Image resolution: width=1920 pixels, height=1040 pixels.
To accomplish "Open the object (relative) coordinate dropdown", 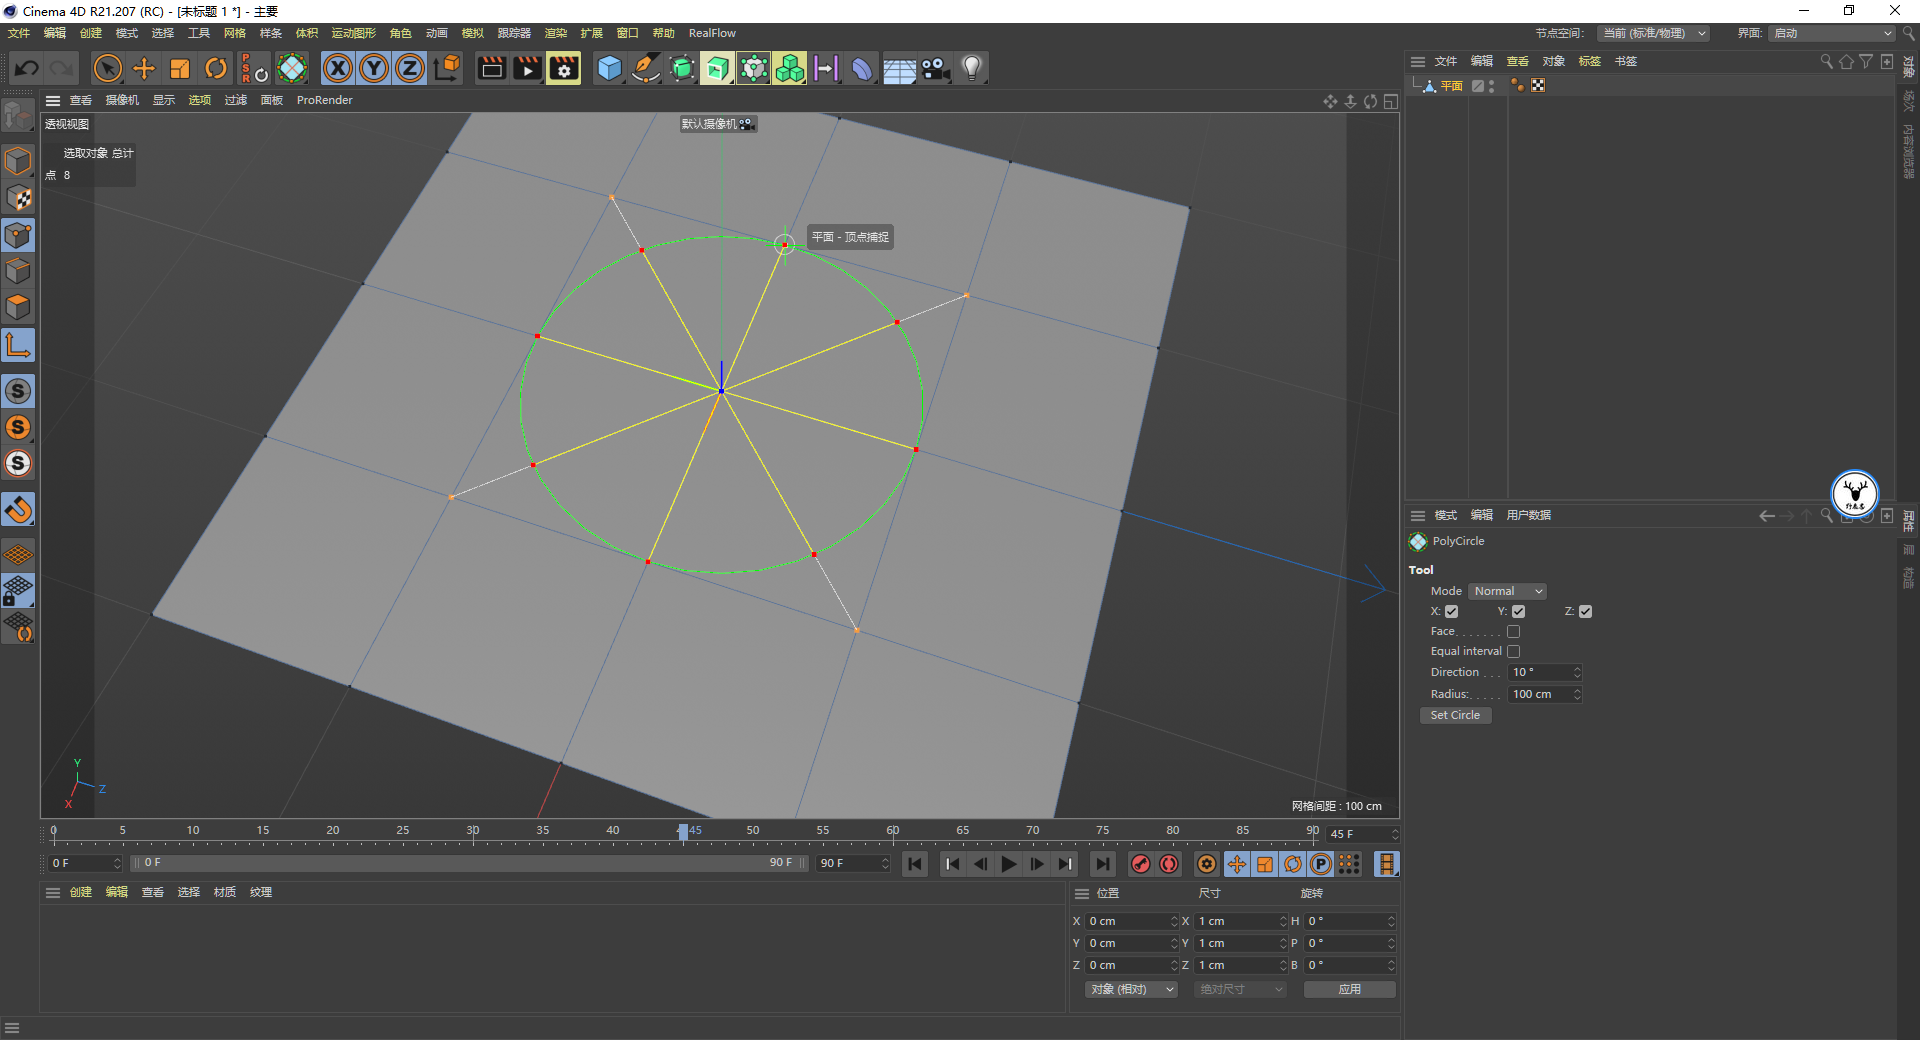I will (1131, 989).
